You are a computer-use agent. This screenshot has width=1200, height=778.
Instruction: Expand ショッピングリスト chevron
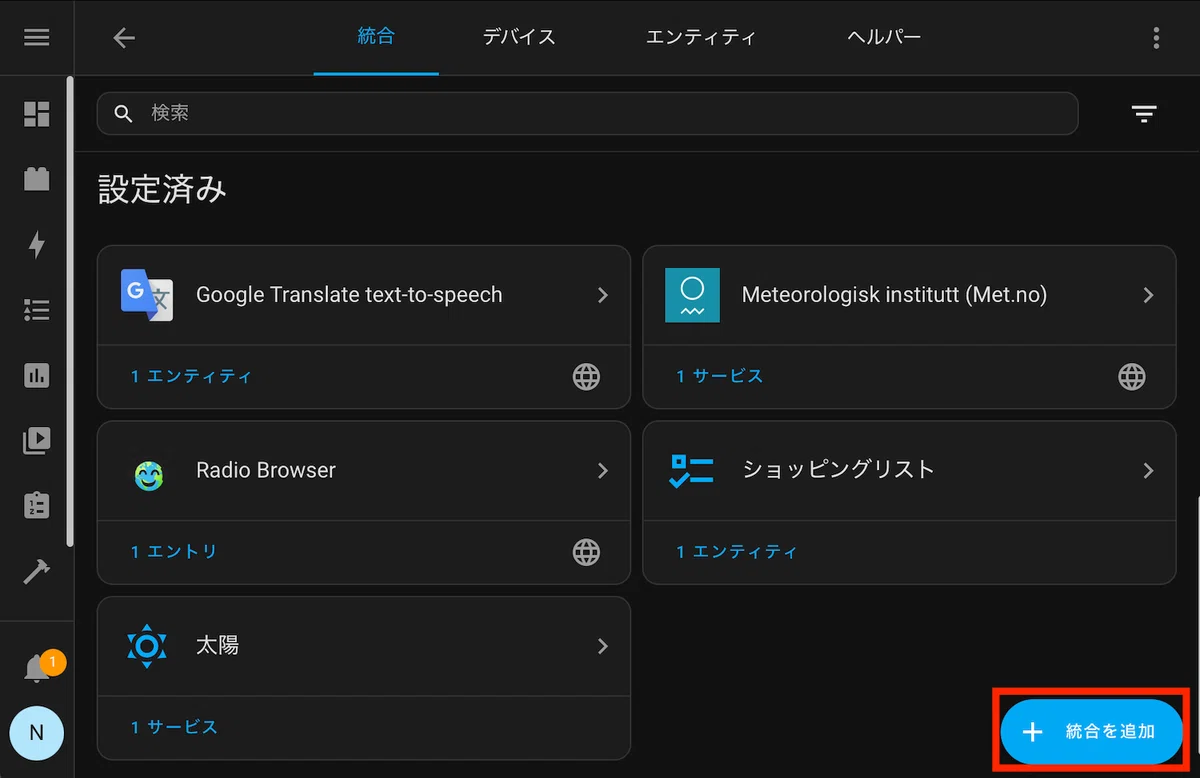pyautogui.click(x=1148, y=470)
